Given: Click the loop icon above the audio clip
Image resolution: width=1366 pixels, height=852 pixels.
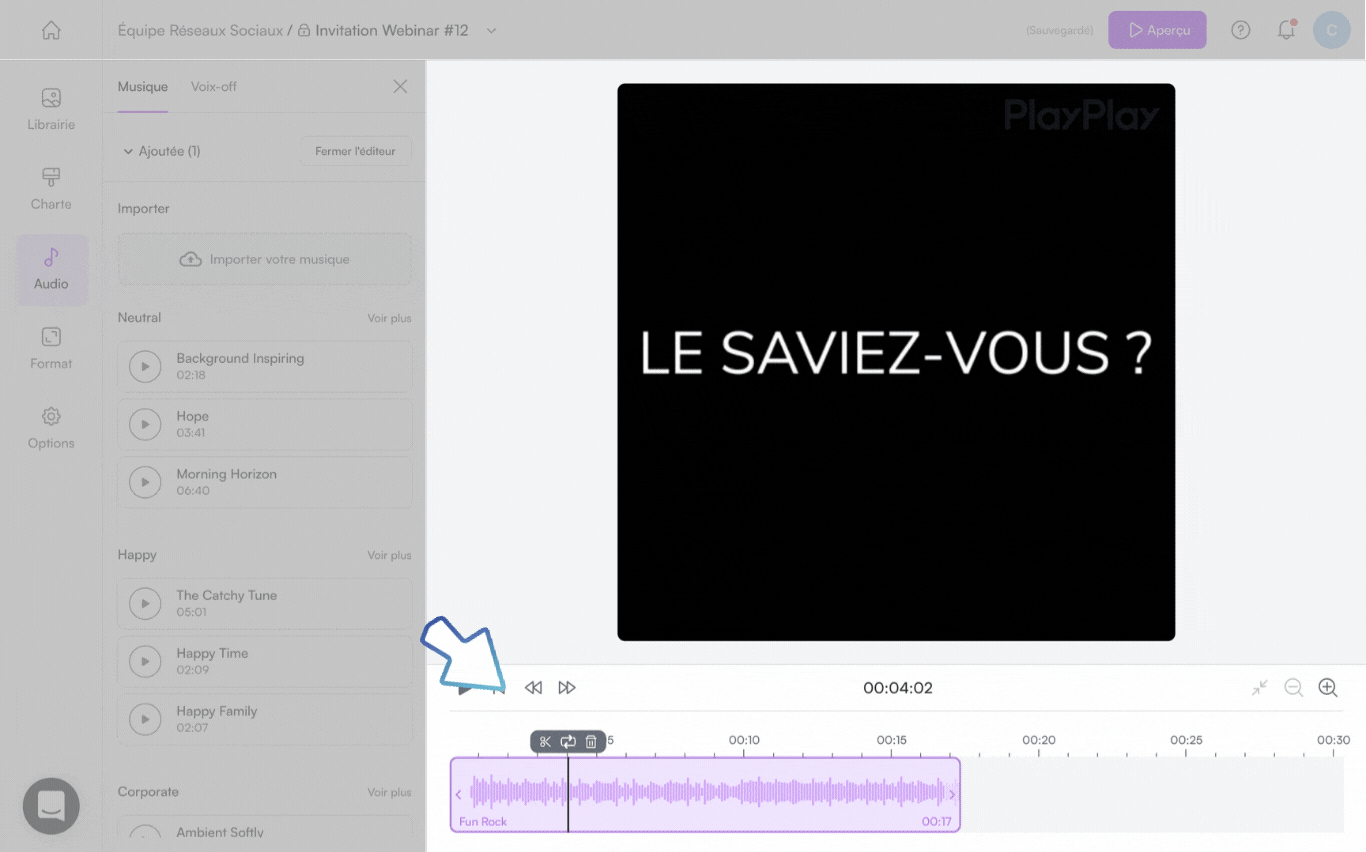Looking at the screenshot, I should [x=568, y=741].
